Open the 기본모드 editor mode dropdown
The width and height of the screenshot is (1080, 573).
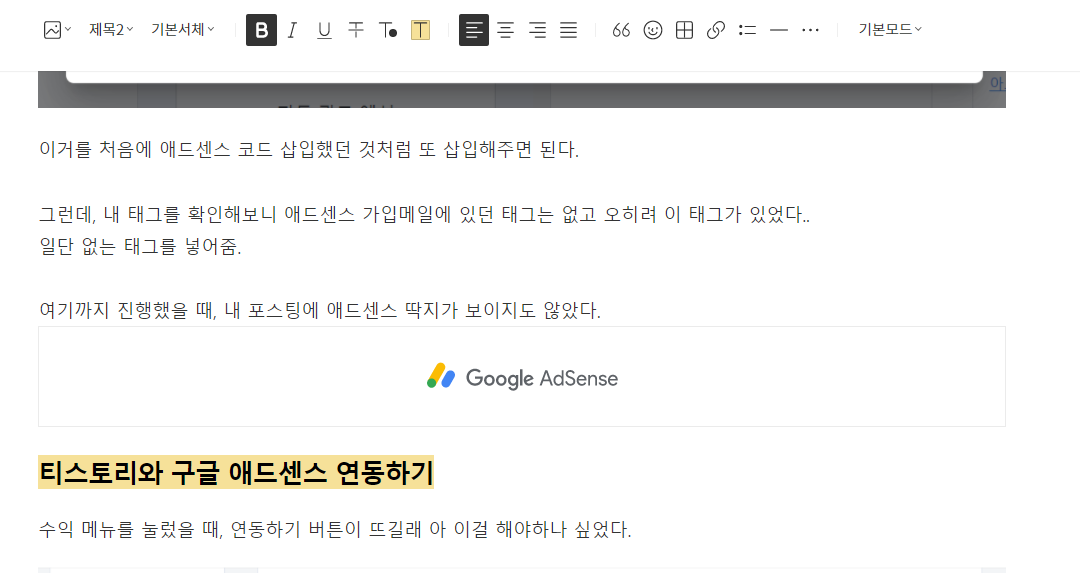point(890,30)
